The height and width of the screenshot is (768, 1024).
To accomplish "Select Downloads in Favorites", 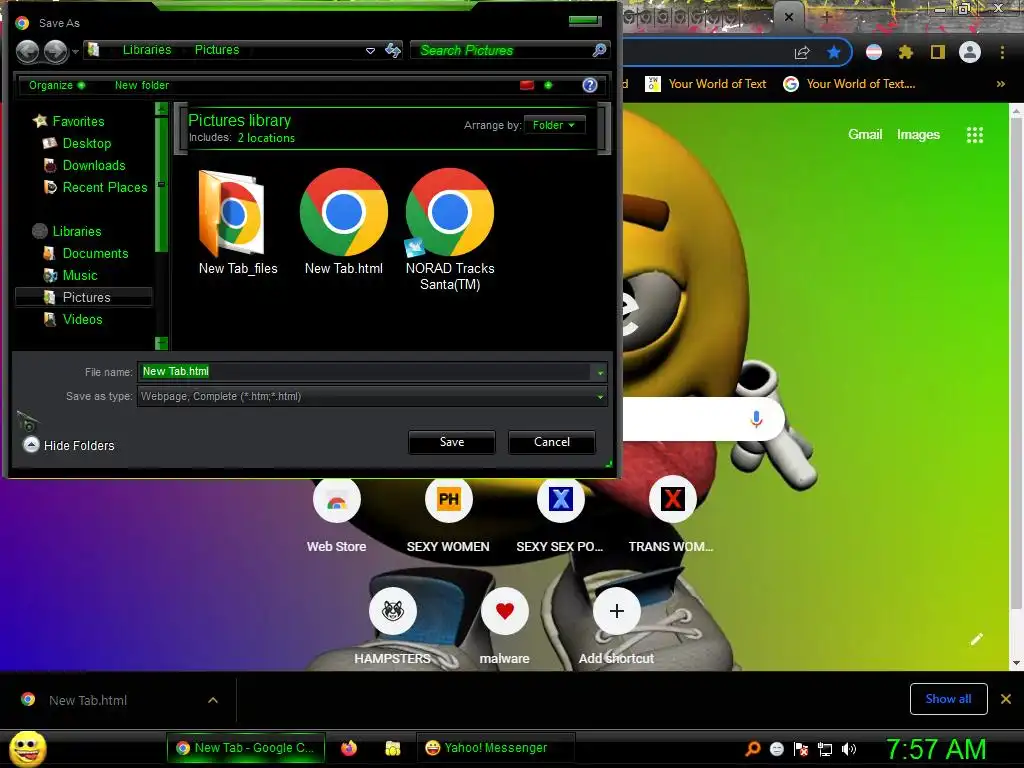I will pos(84,165).
